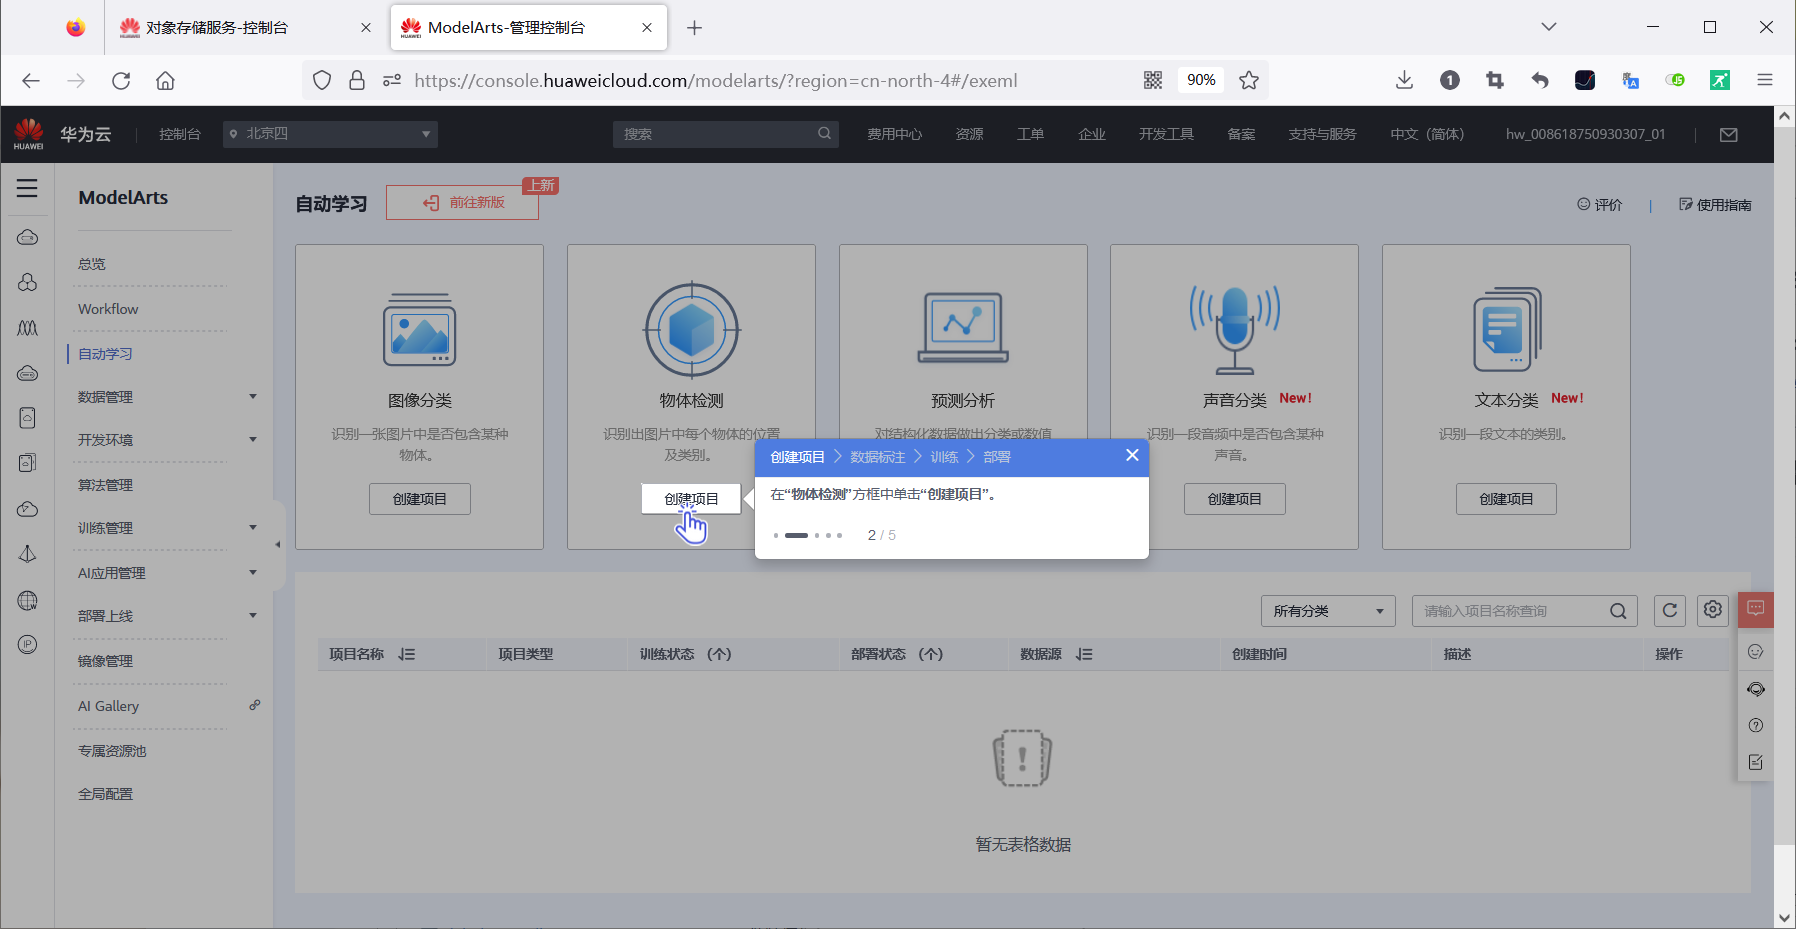This screenshot has width=1796, height=929.
Task: Click the translate extension icon
Action: 1630,81
